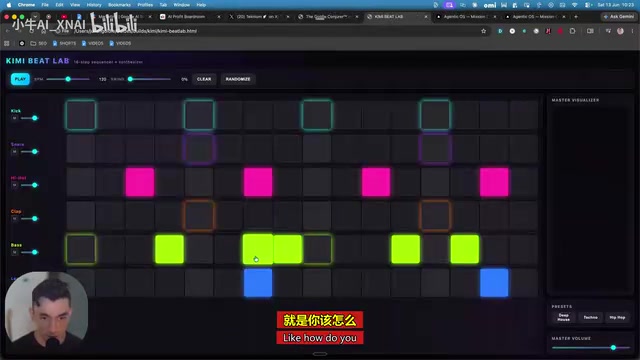
Task: Turn off the fourth Bass step
Action: coord(169,249)
